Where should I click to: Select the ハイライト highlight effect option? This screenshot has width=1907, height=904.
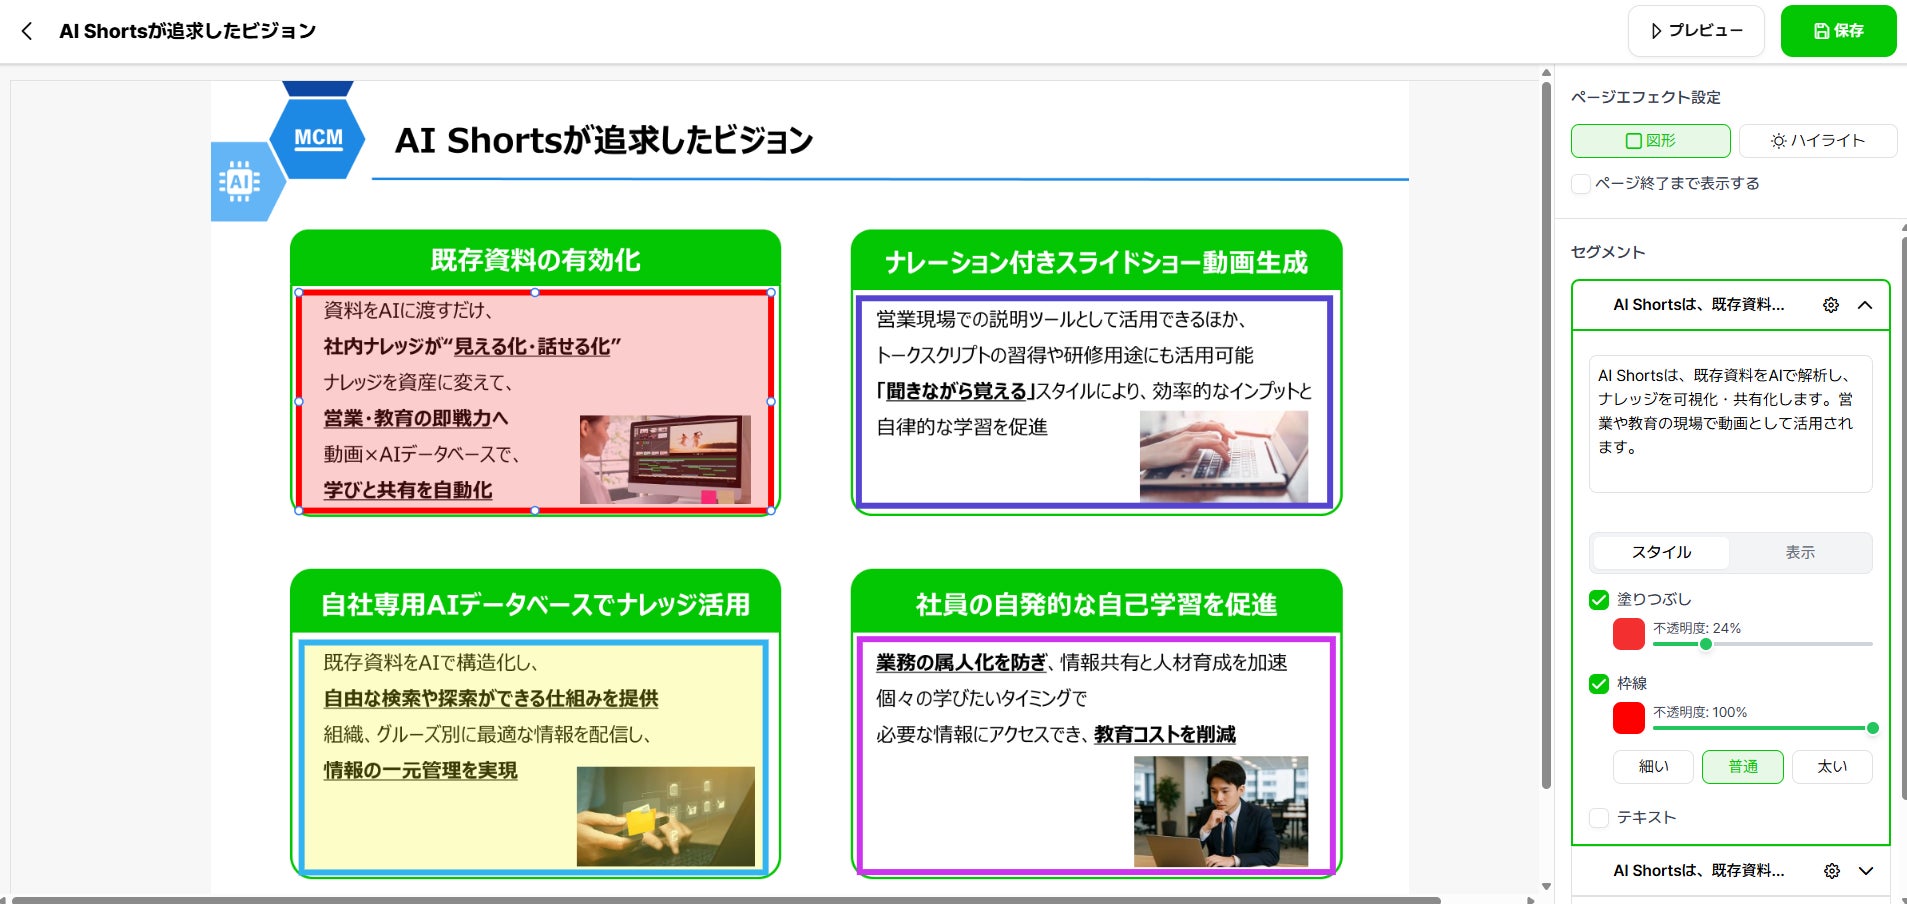click(1817, 141)
